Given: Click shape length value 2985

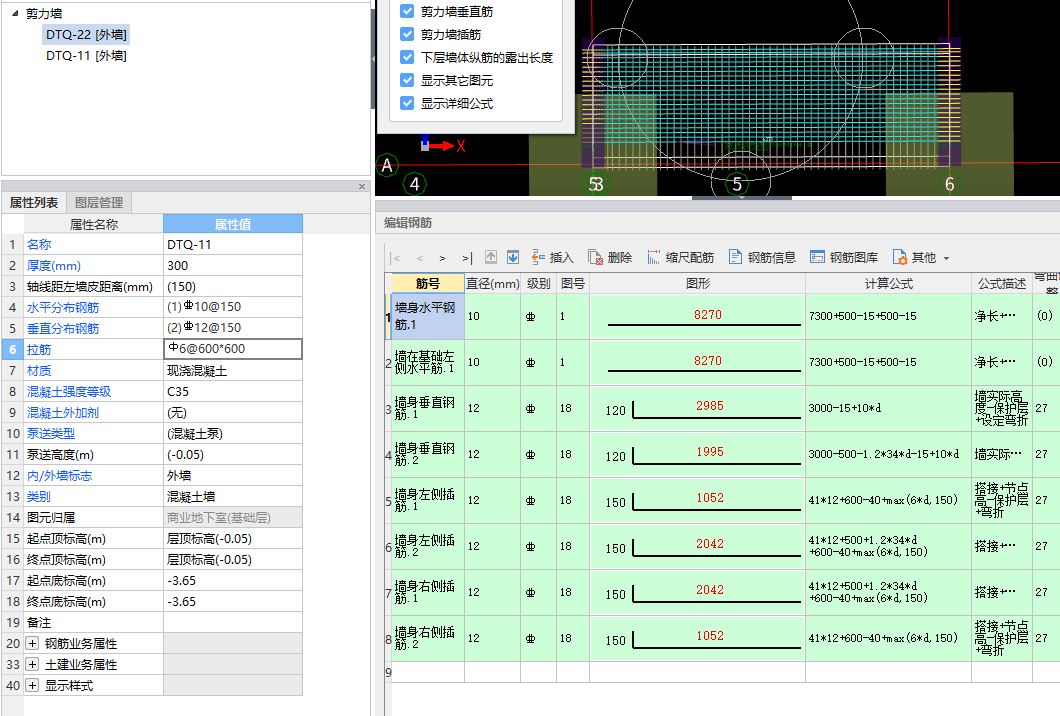Looking at the screenshot, I should tap(710, 406).
